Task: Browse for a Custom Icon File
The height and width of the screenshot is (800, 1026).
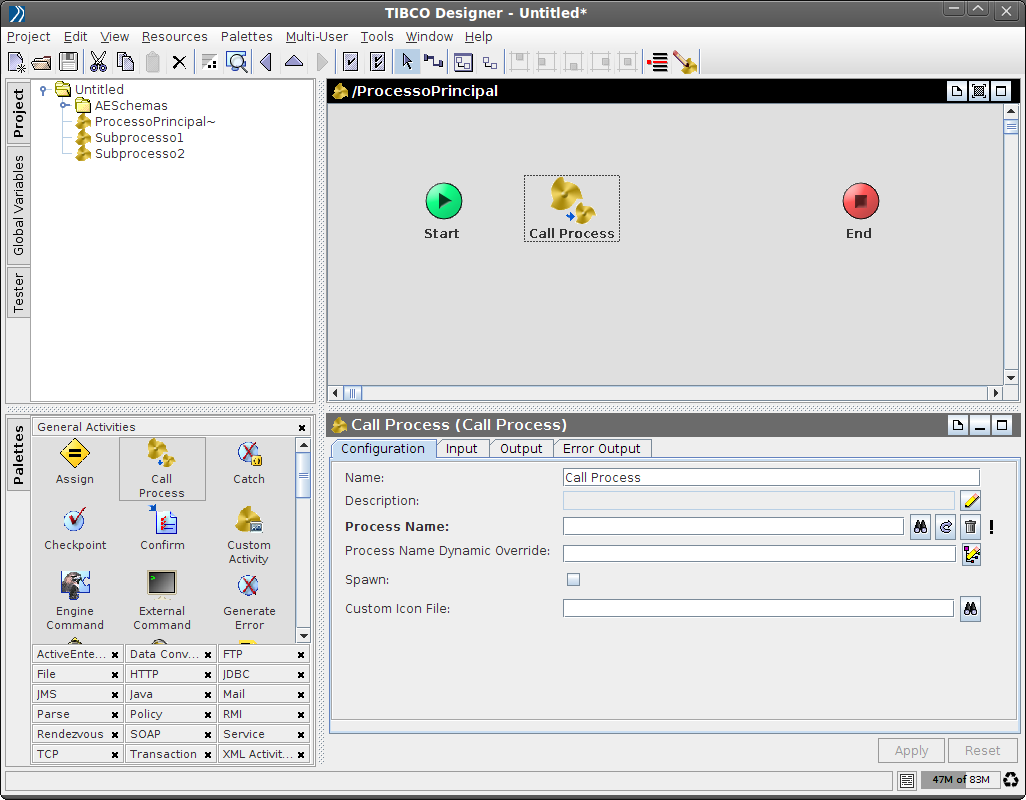Action: click(970, 609)
